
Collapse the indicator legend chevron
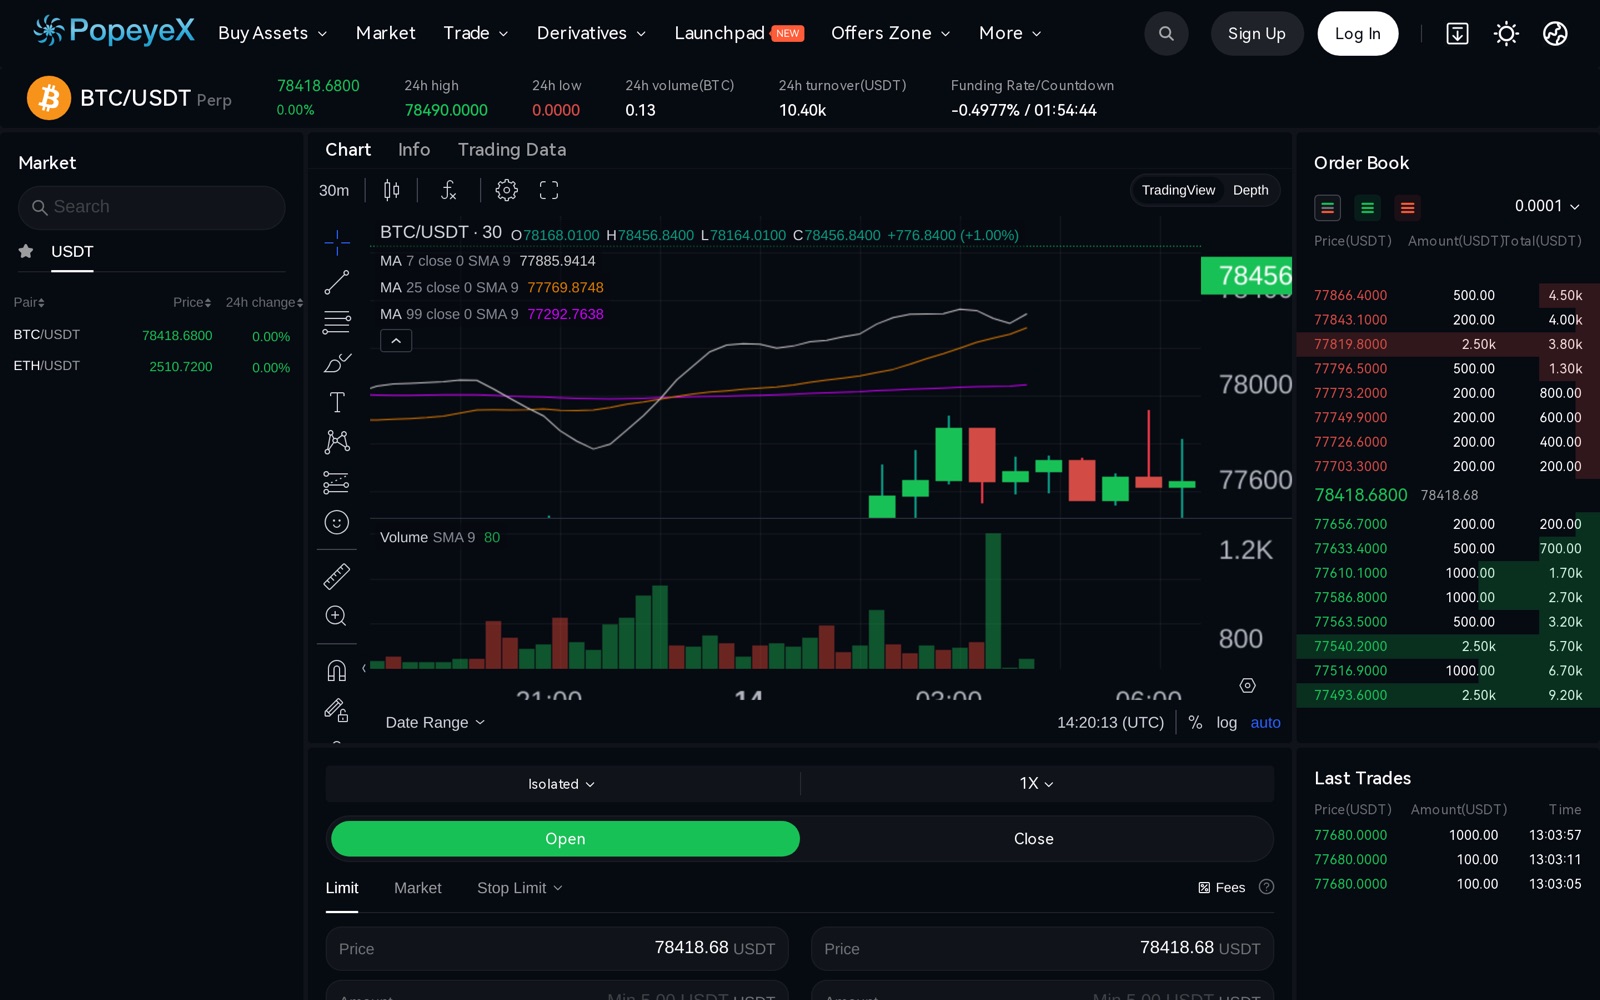[x=396, y=341]
